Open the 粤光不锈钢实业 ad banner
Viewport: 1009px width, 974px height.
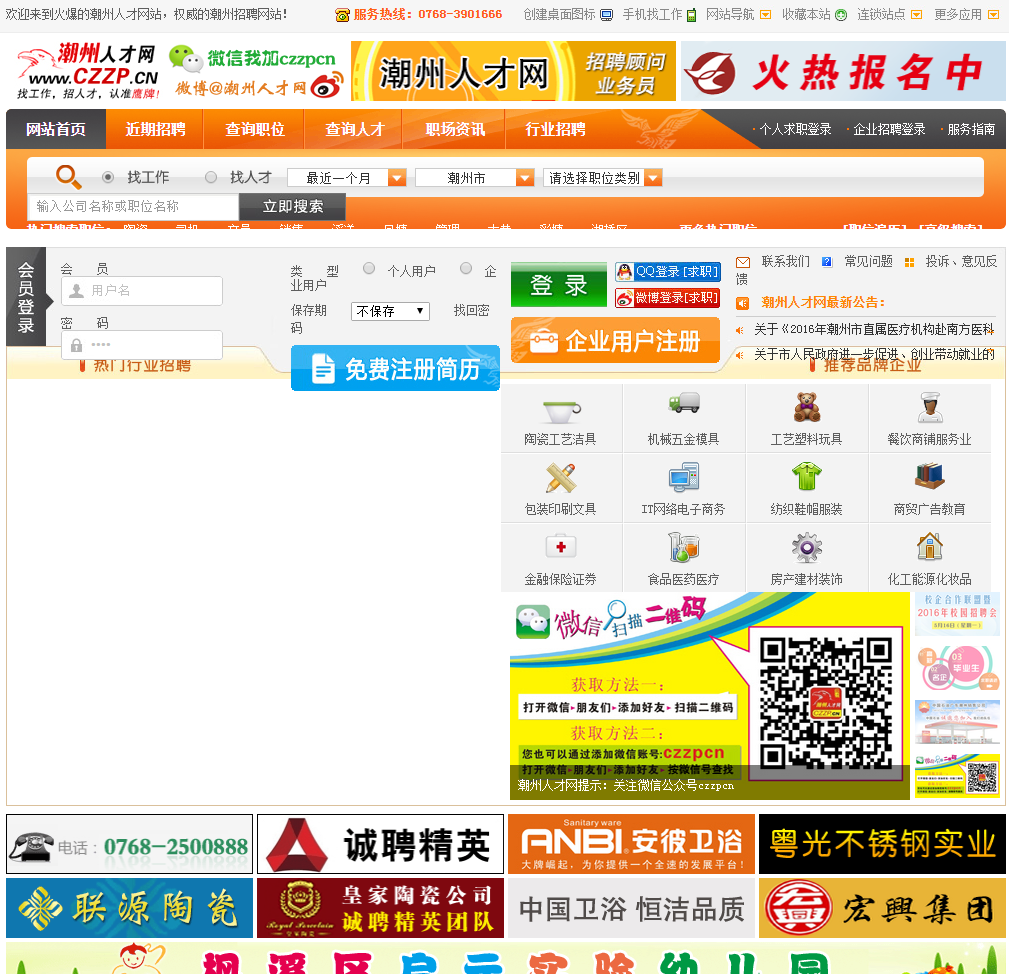click(882, 844)
